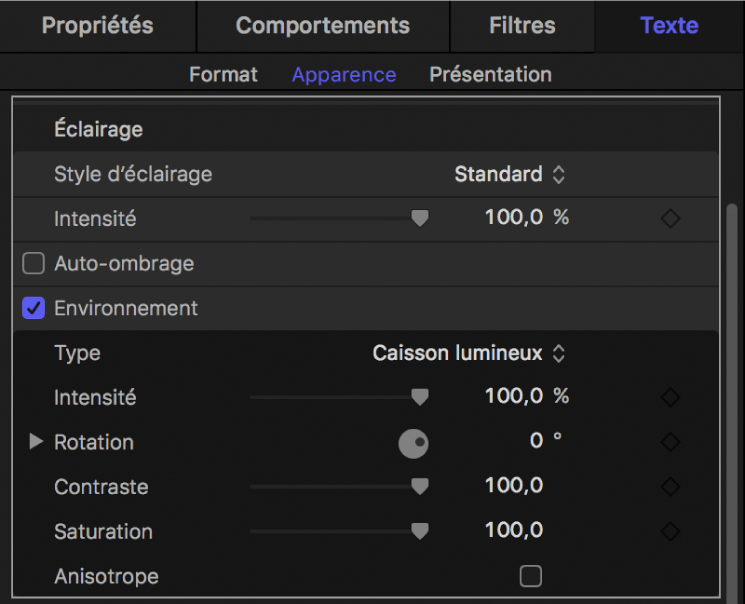
Task: Click the Rotation dial control
Action: click(413, 443)
